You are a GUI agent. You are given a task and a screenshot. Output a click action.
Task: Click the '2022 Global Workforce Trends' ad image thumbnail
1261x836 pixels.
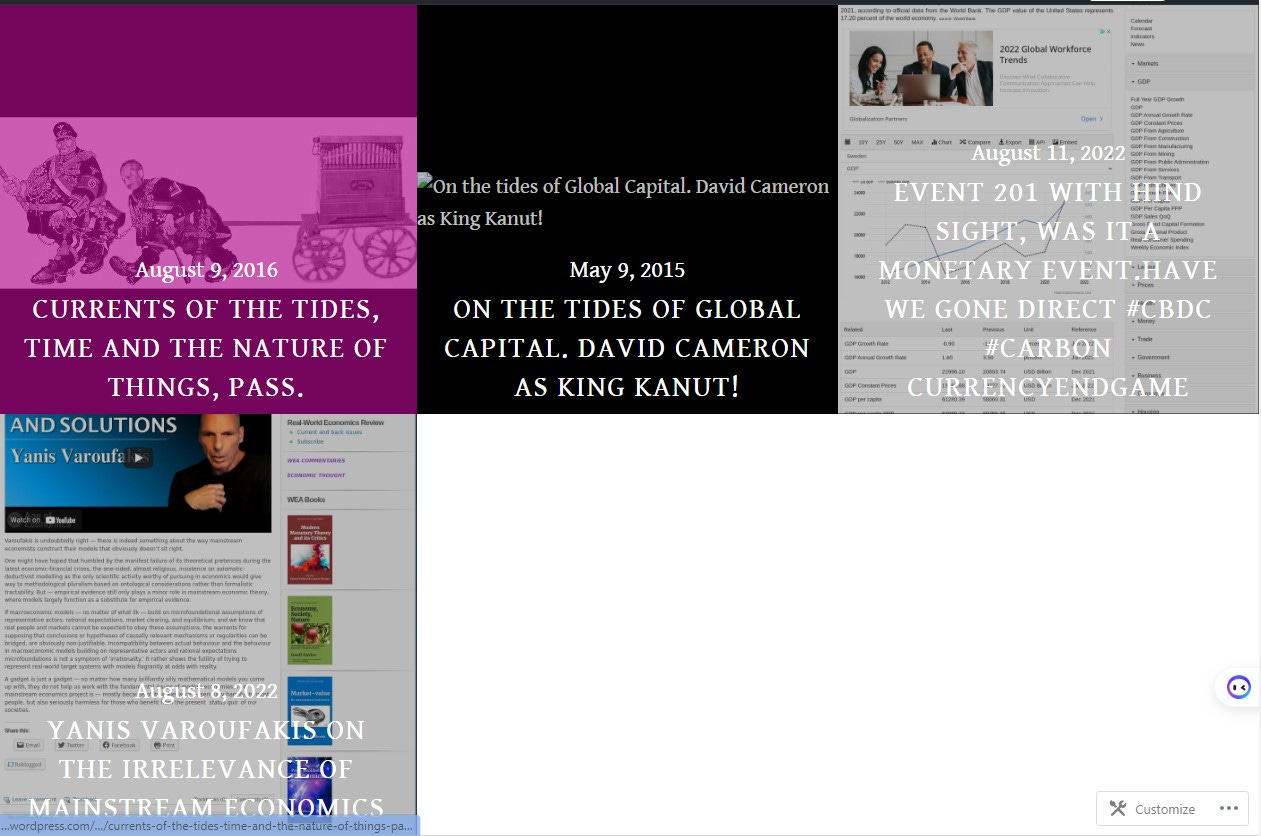pyautogui.click(x=921, y=68)
